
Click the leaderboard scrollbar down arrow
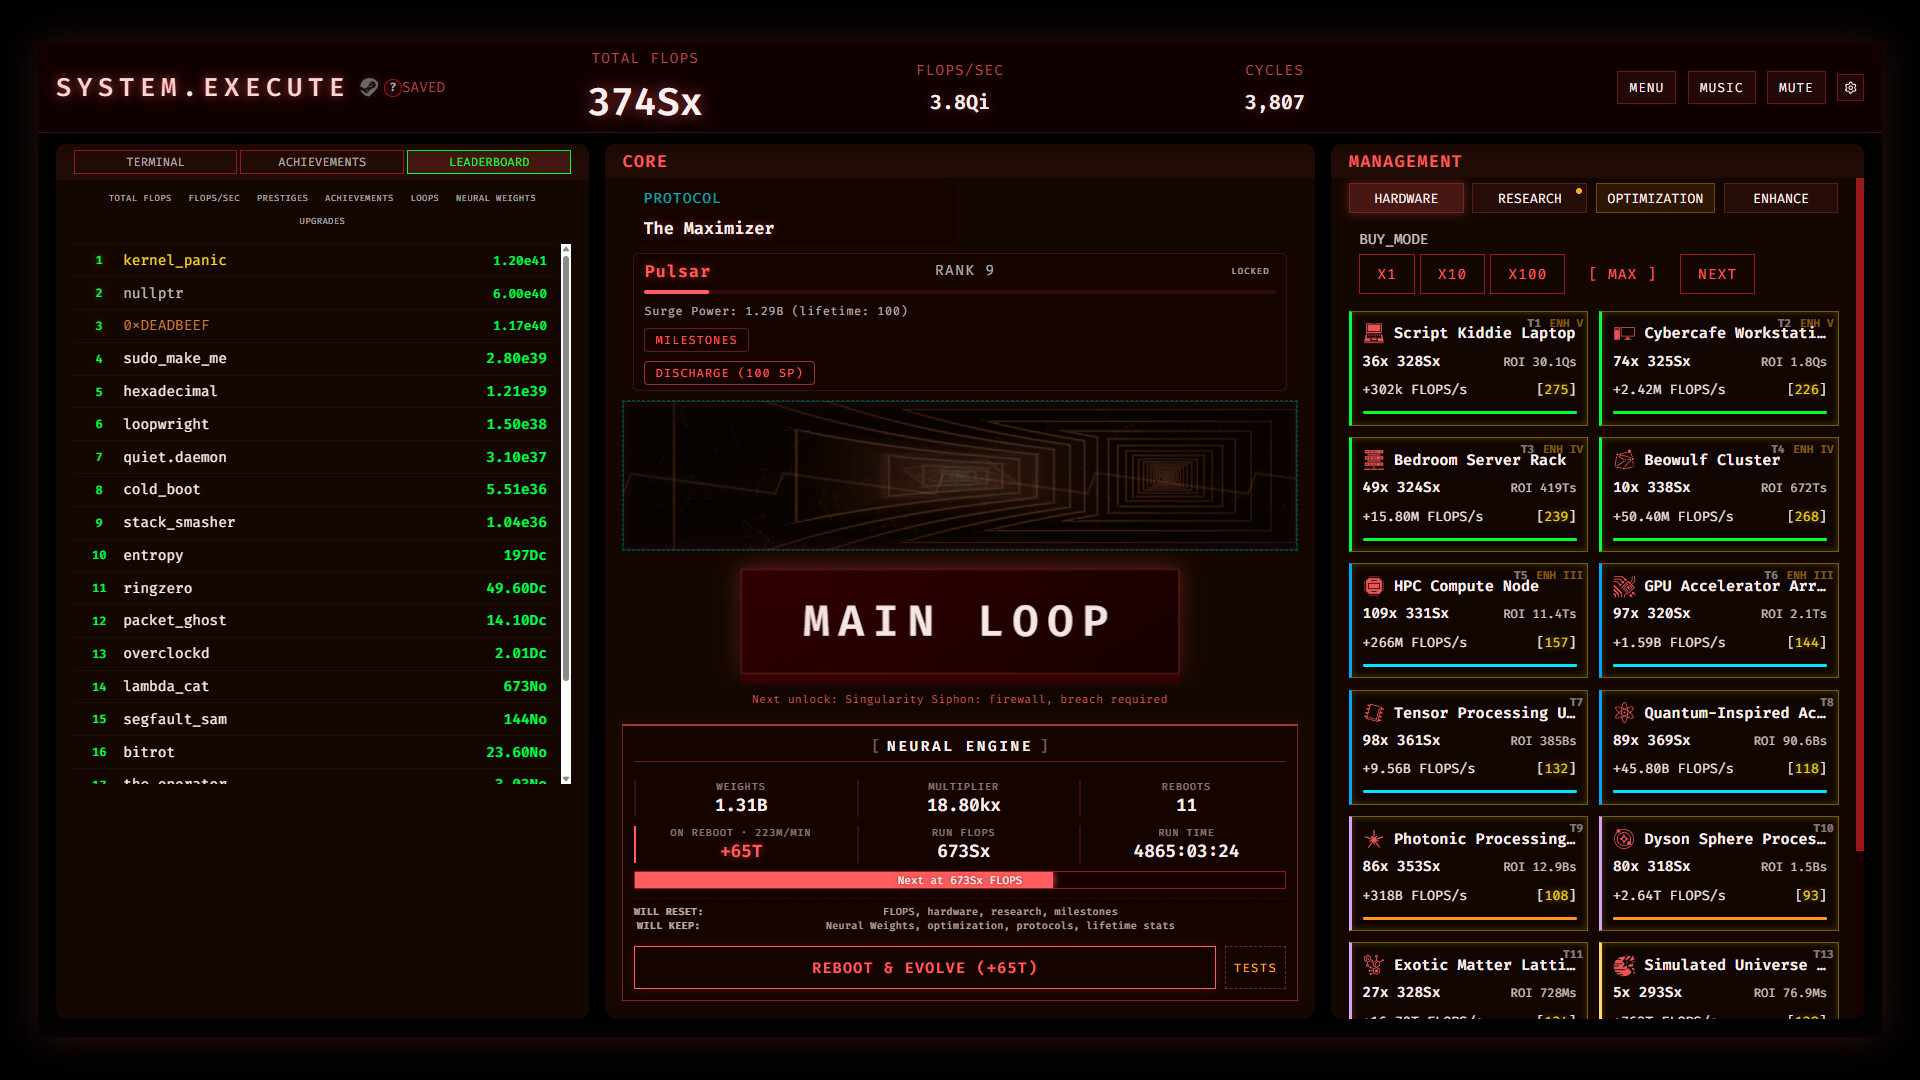(566, 778)
